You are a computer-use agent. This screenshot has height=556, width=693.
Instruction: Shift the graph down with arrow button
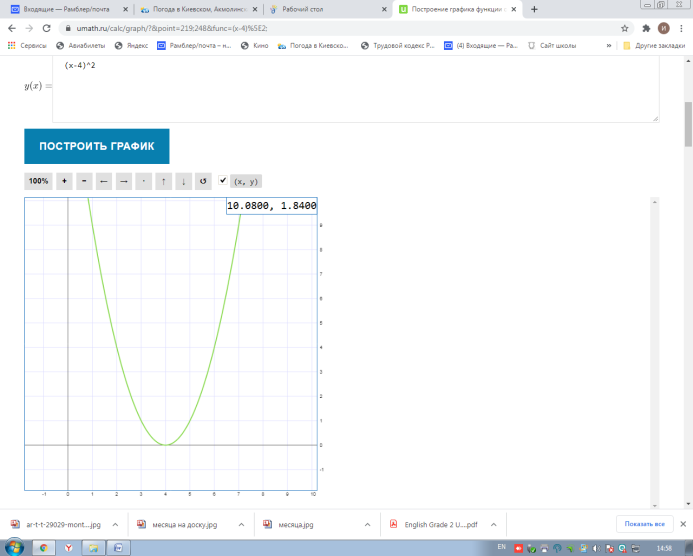pyautogui.click(x=183, y=181)
